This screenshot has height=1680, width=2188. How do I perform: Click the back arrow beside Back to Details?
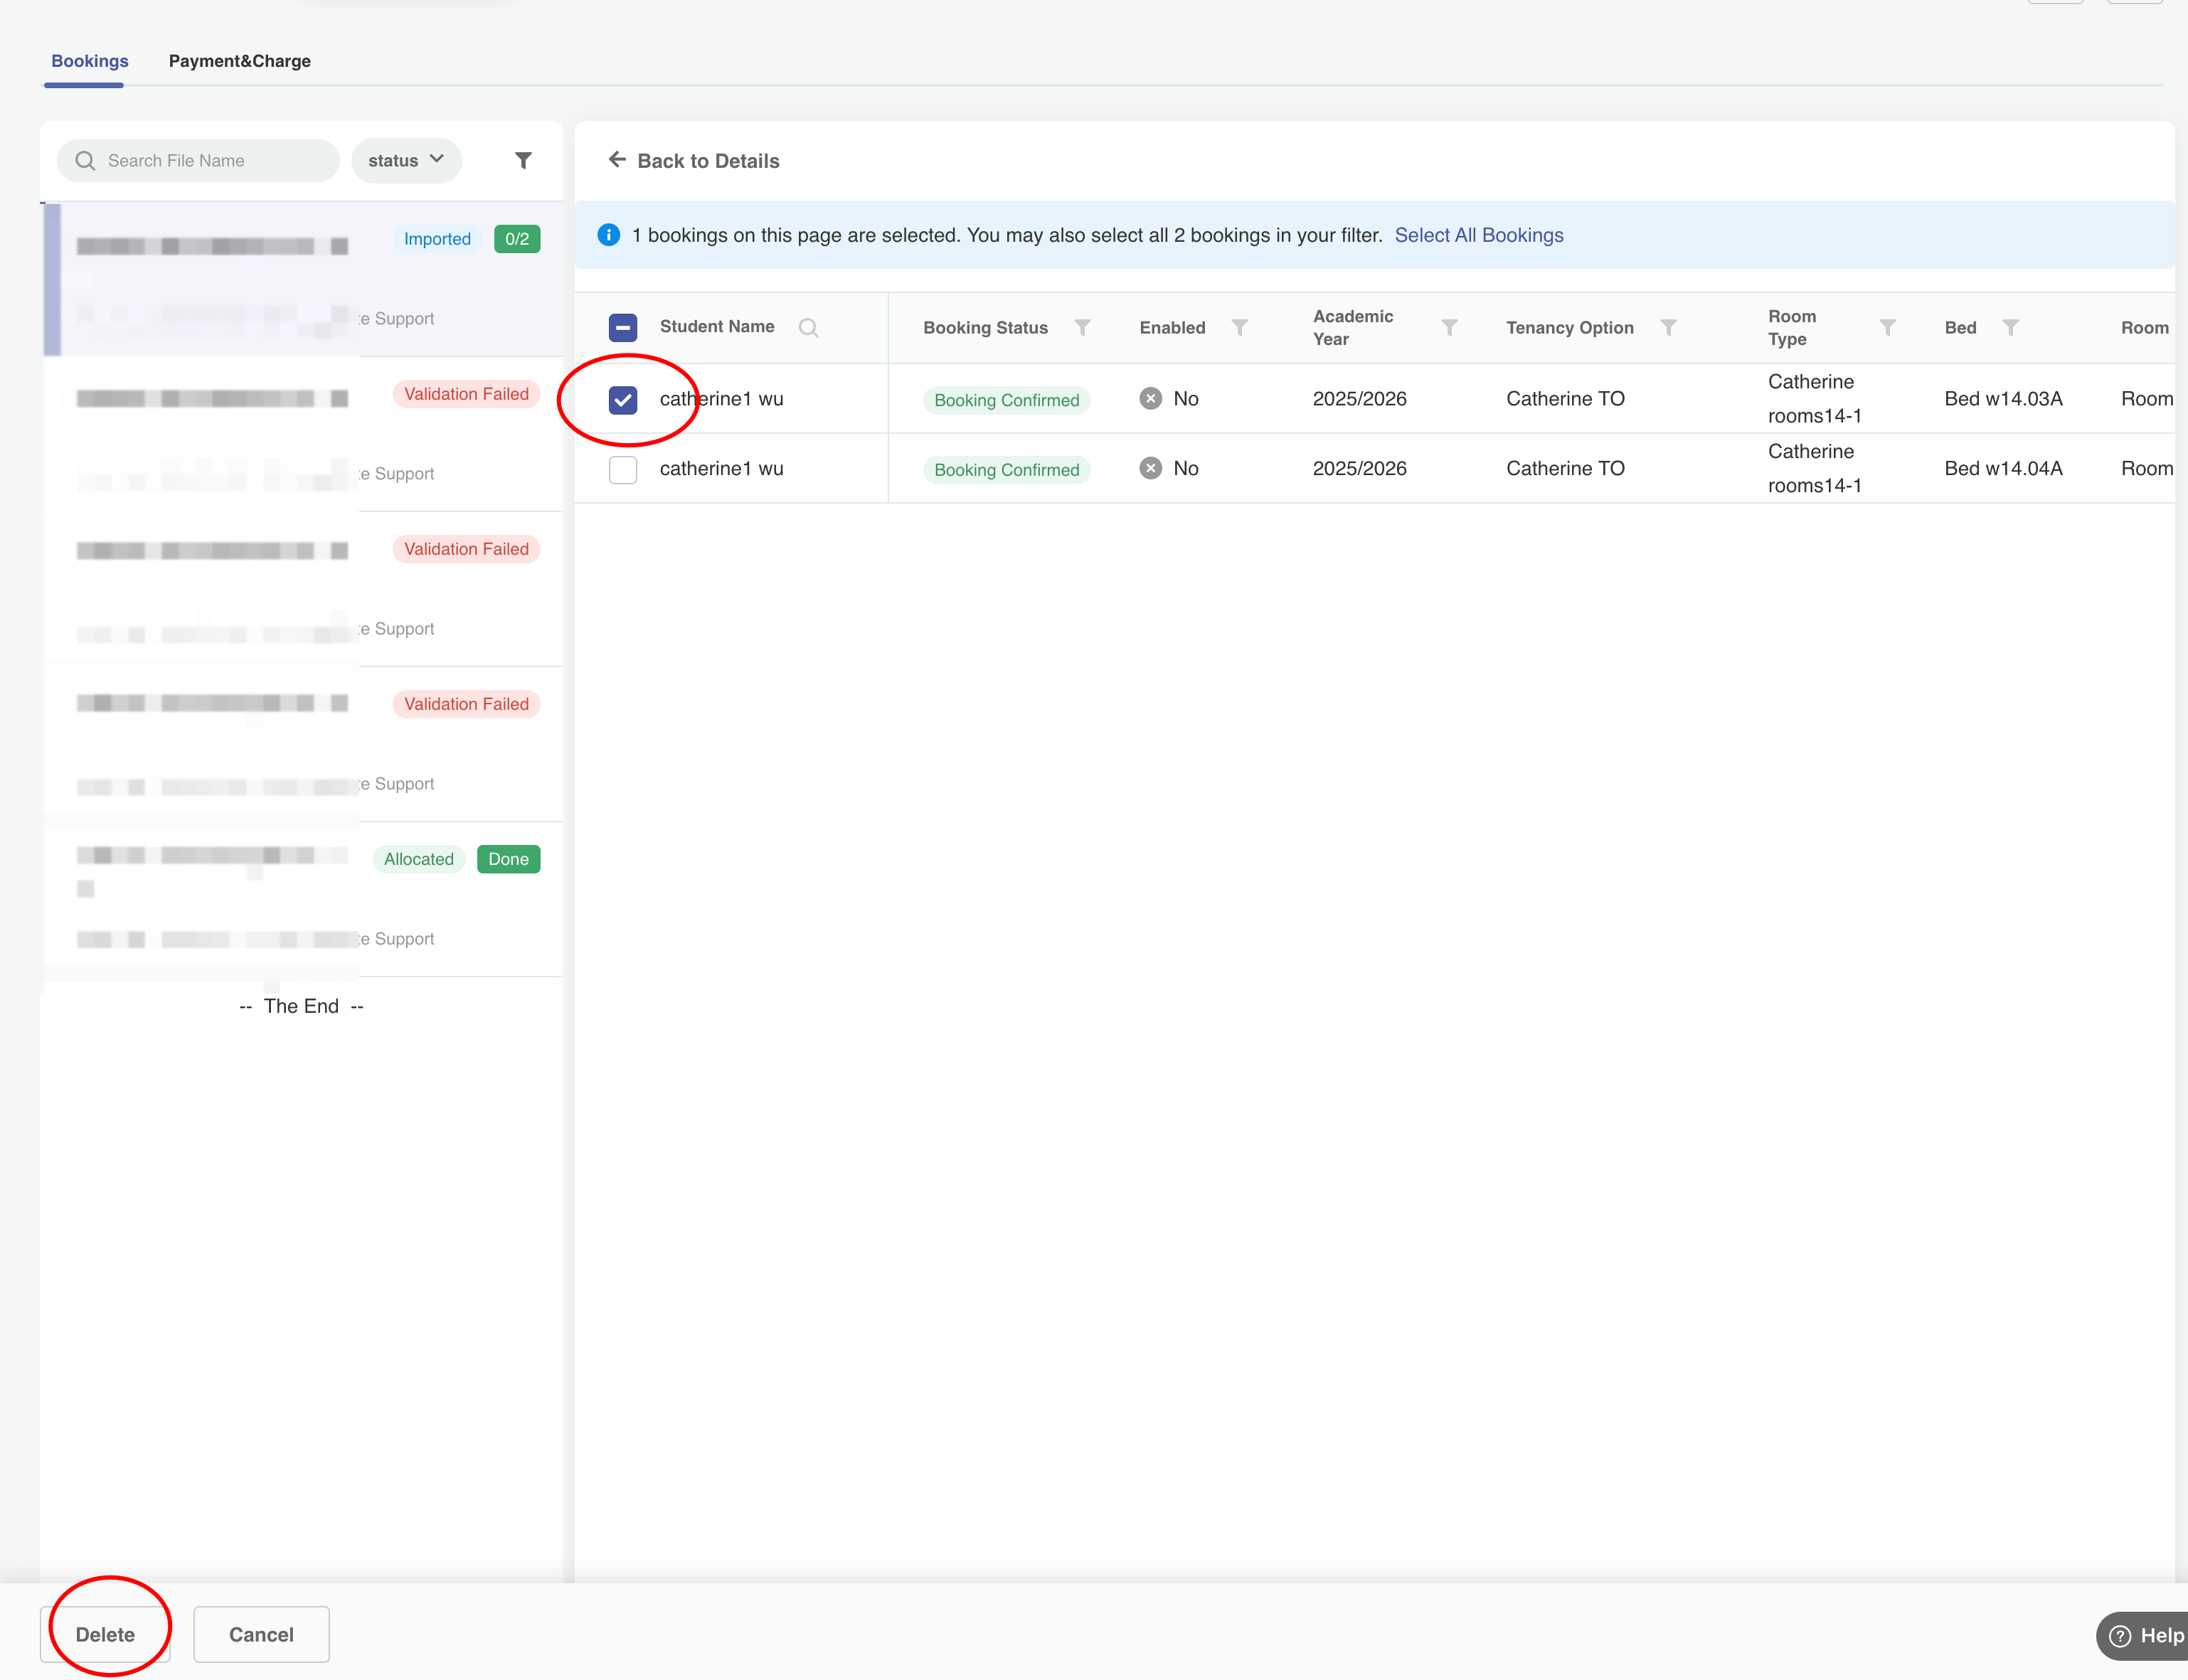pyautogui.click(x=617, y=160)
